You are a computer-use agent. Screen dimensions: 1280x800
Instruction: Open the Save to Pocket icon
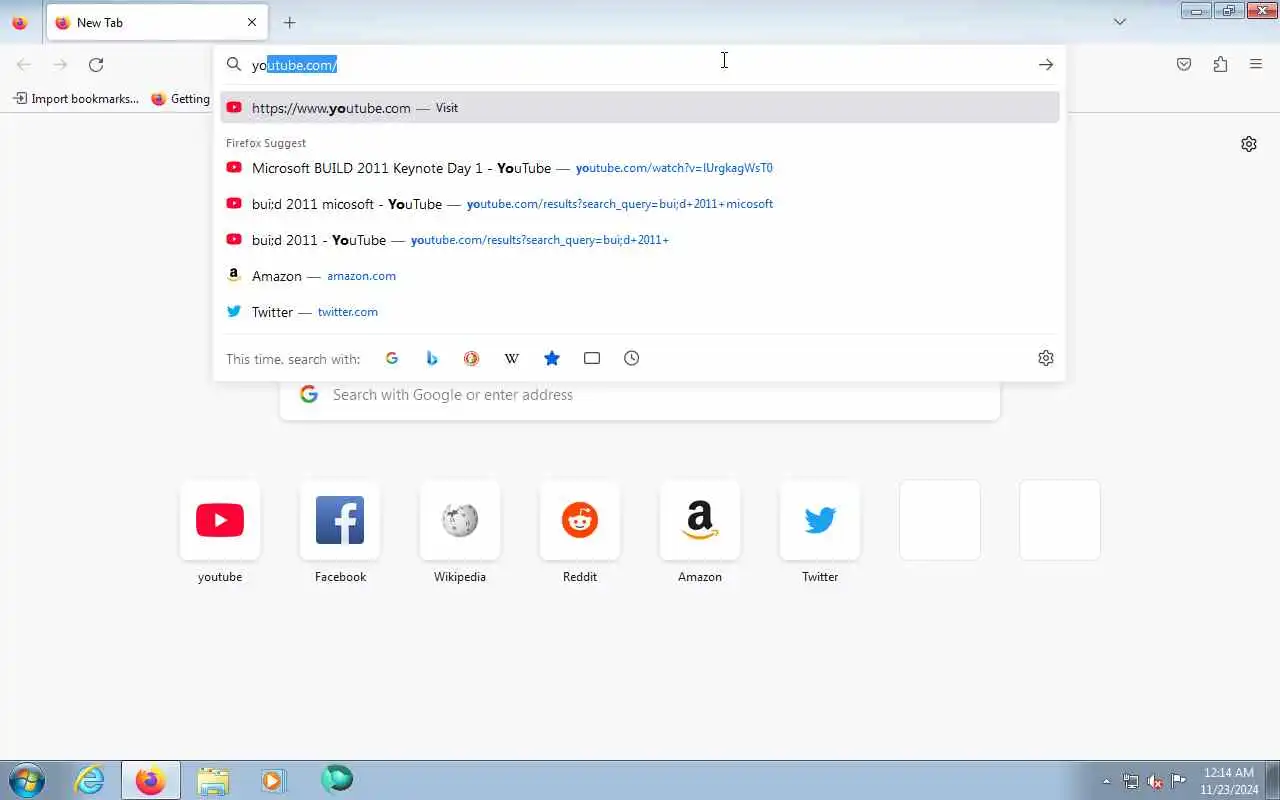1184,65
